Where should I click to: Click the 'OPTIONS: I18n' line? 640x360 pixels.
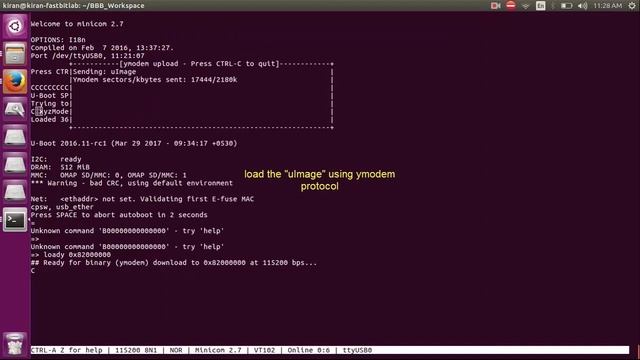pos(58,40)
